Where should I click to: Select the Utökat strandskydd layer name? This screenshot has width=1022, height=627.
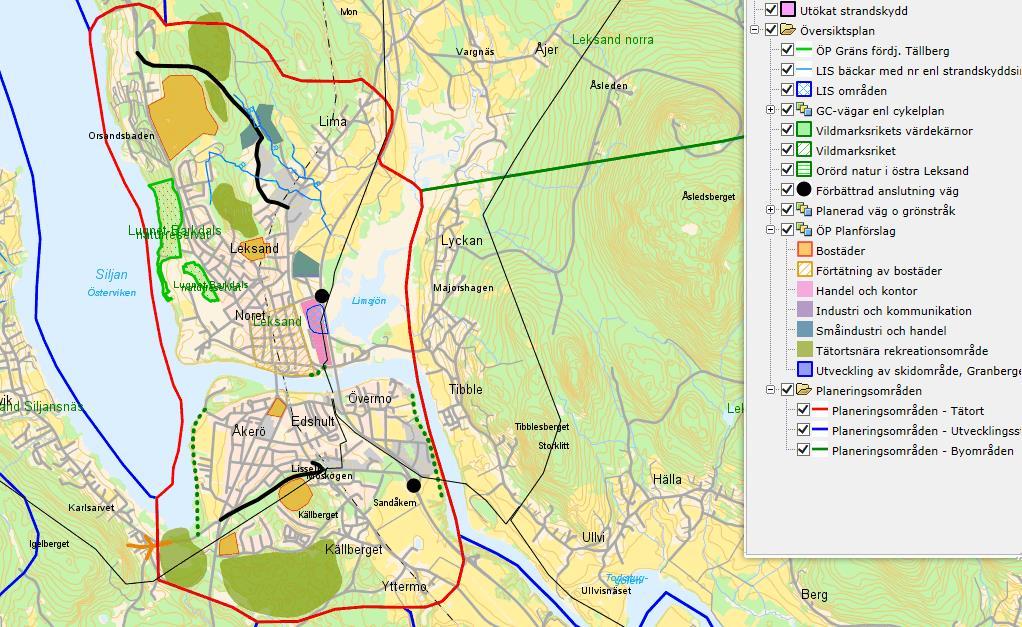coord(854,11)
